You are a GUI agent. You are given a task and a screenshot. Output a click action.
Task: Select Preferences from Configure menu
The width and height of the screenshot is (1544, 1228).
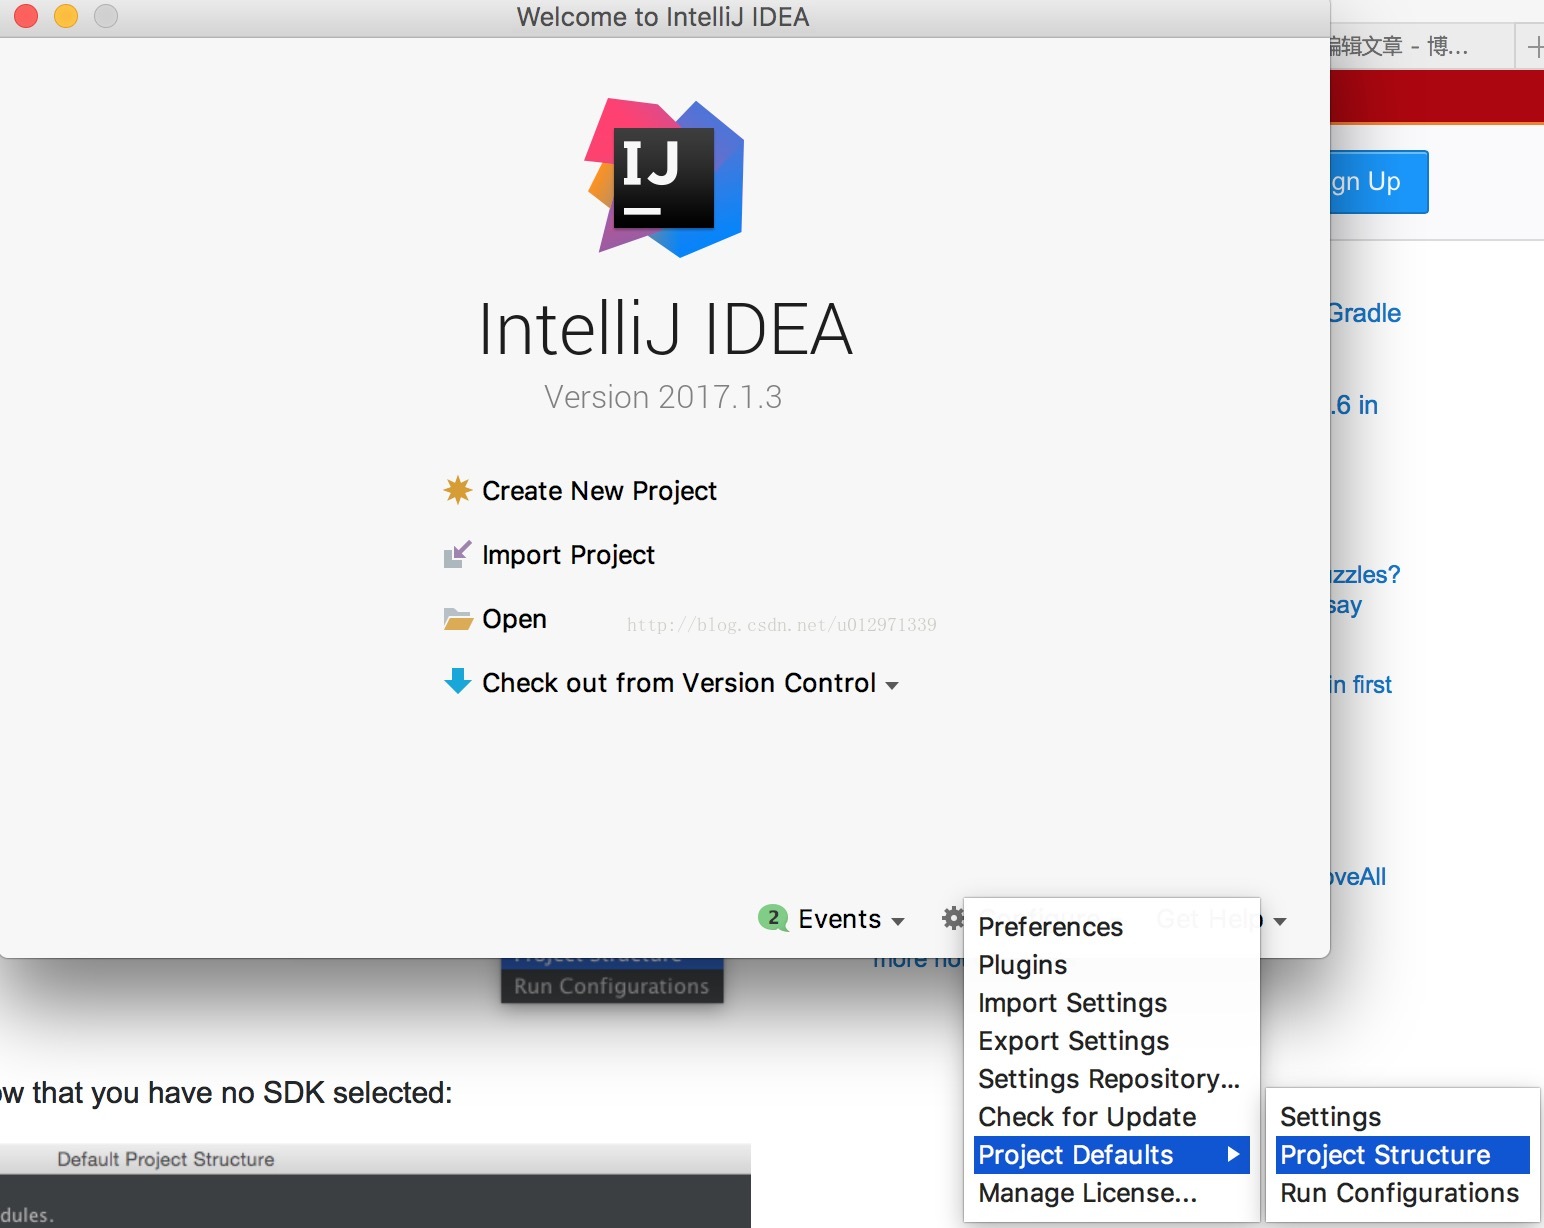tap(1110, 927)
